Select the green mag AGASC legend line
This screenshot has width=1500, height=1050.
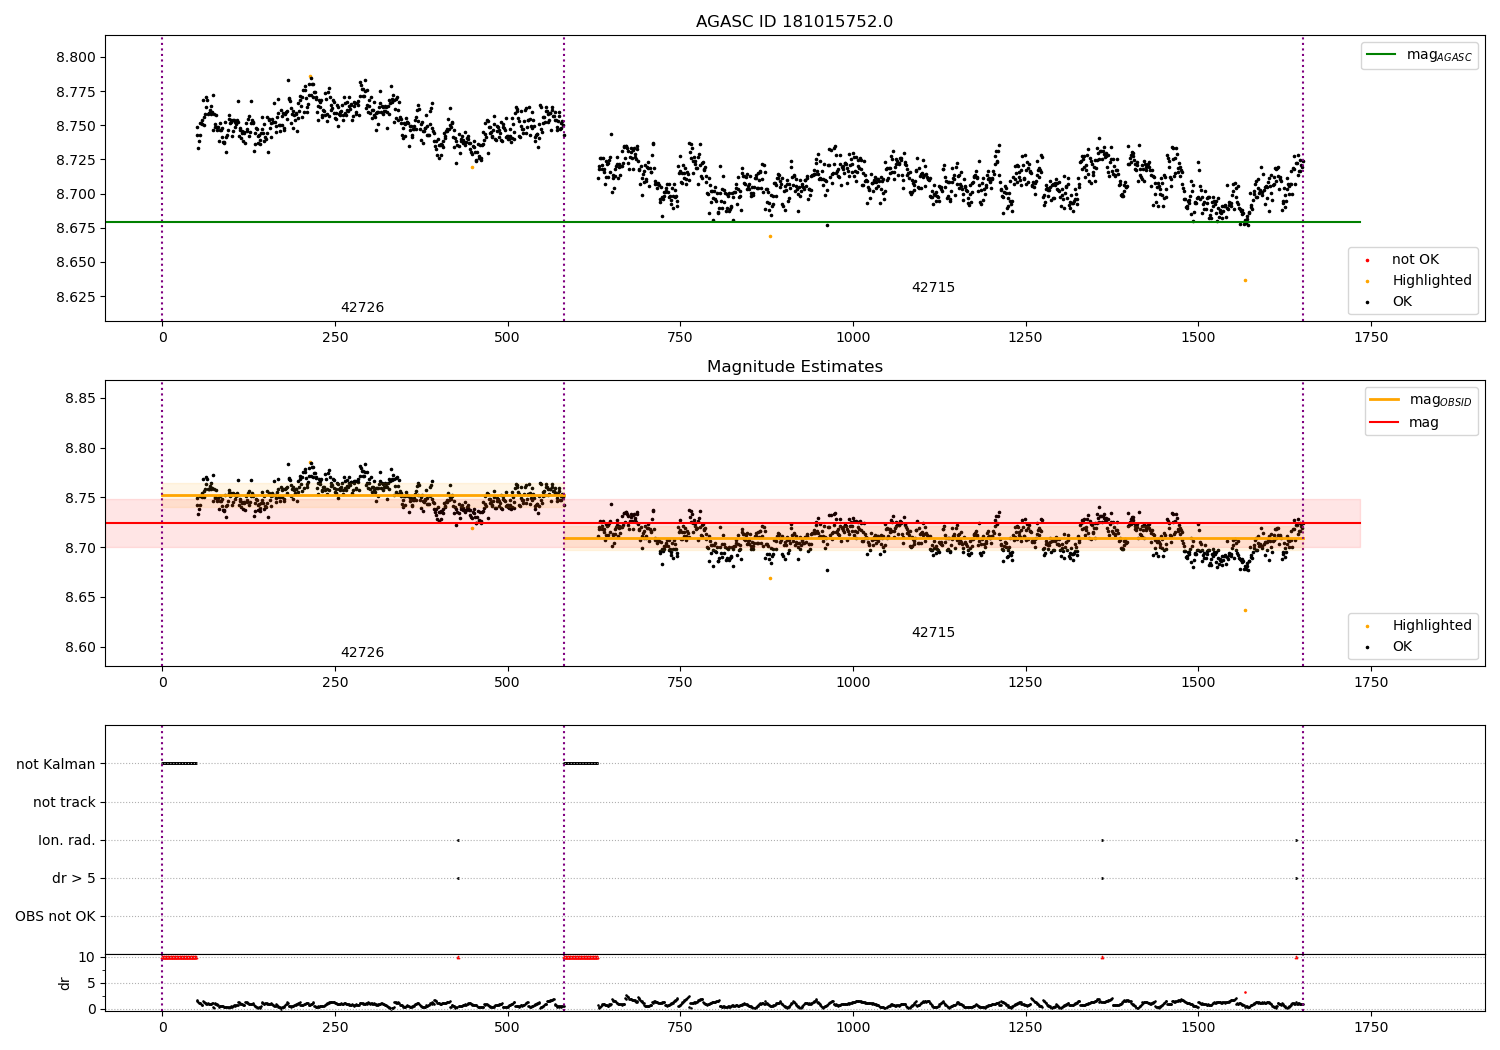coord(1382,55)
